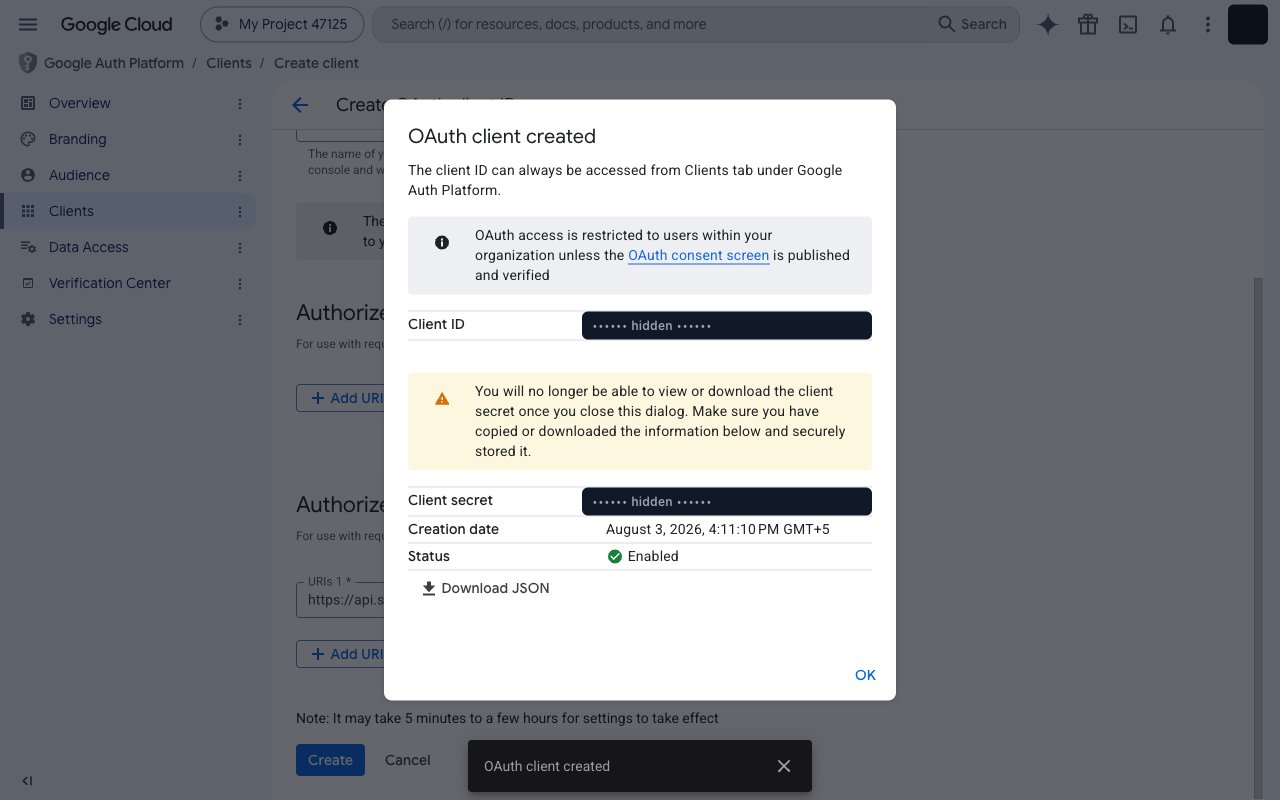The width and height of the screenshot is (1280, 800).
Task: Confirm the dialog with OK
Action: pyautogui.click(x=865, y=675)
